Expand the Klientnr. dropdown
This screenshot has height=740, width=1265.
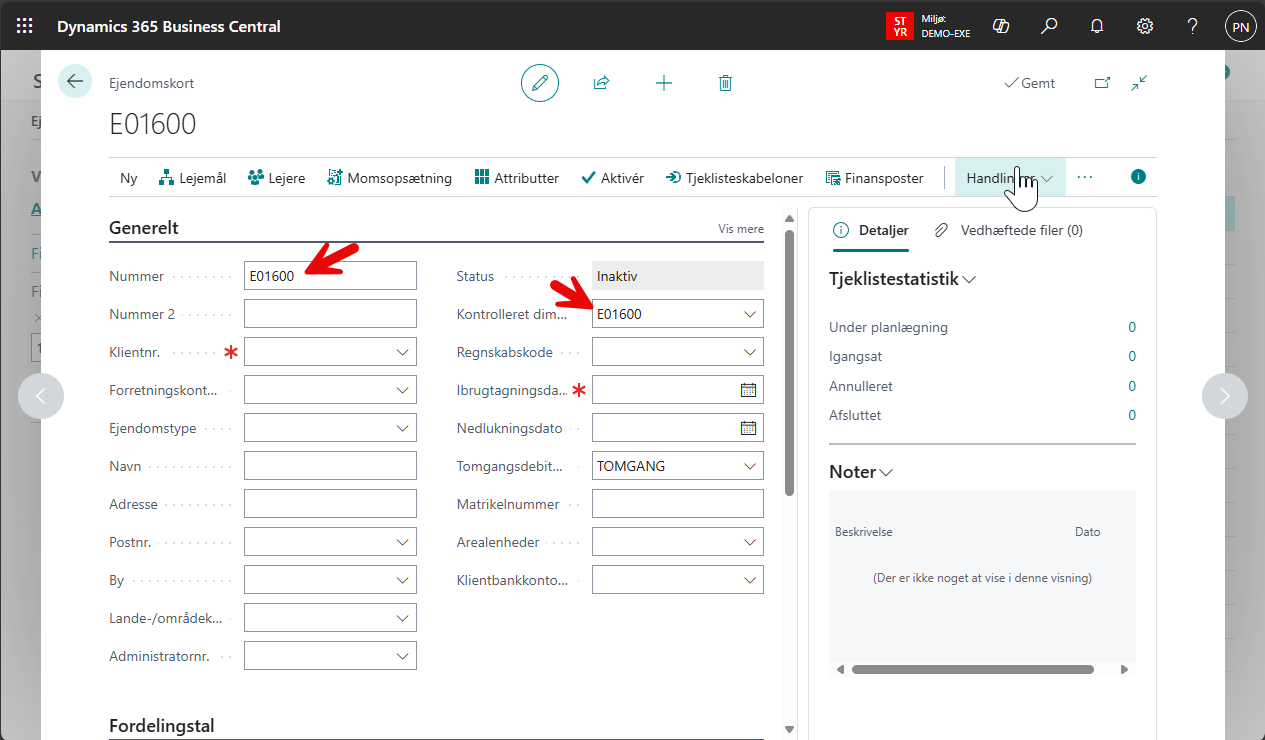coord(402,352)
